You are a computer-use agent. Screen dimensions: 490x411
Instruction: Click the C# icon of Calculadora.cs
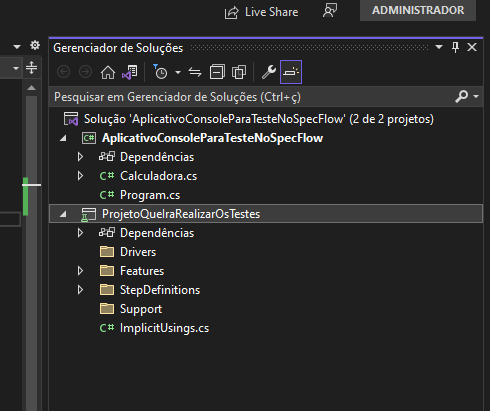click(x=107, y=176)
